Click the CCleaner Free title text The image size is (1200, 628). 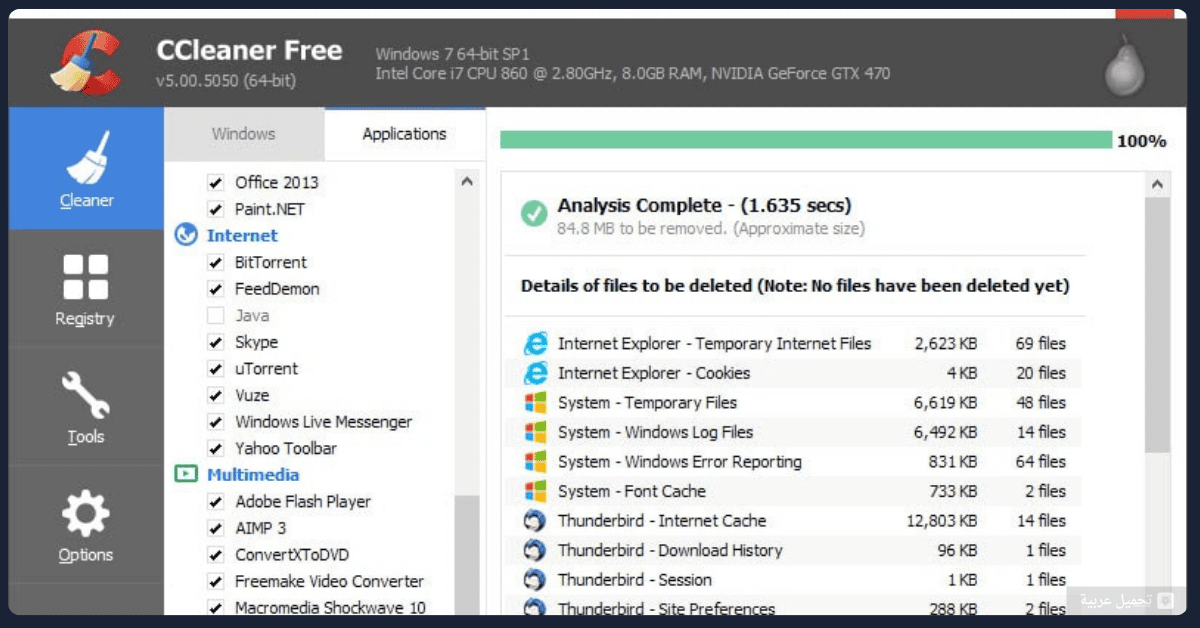tap(250, 51)
